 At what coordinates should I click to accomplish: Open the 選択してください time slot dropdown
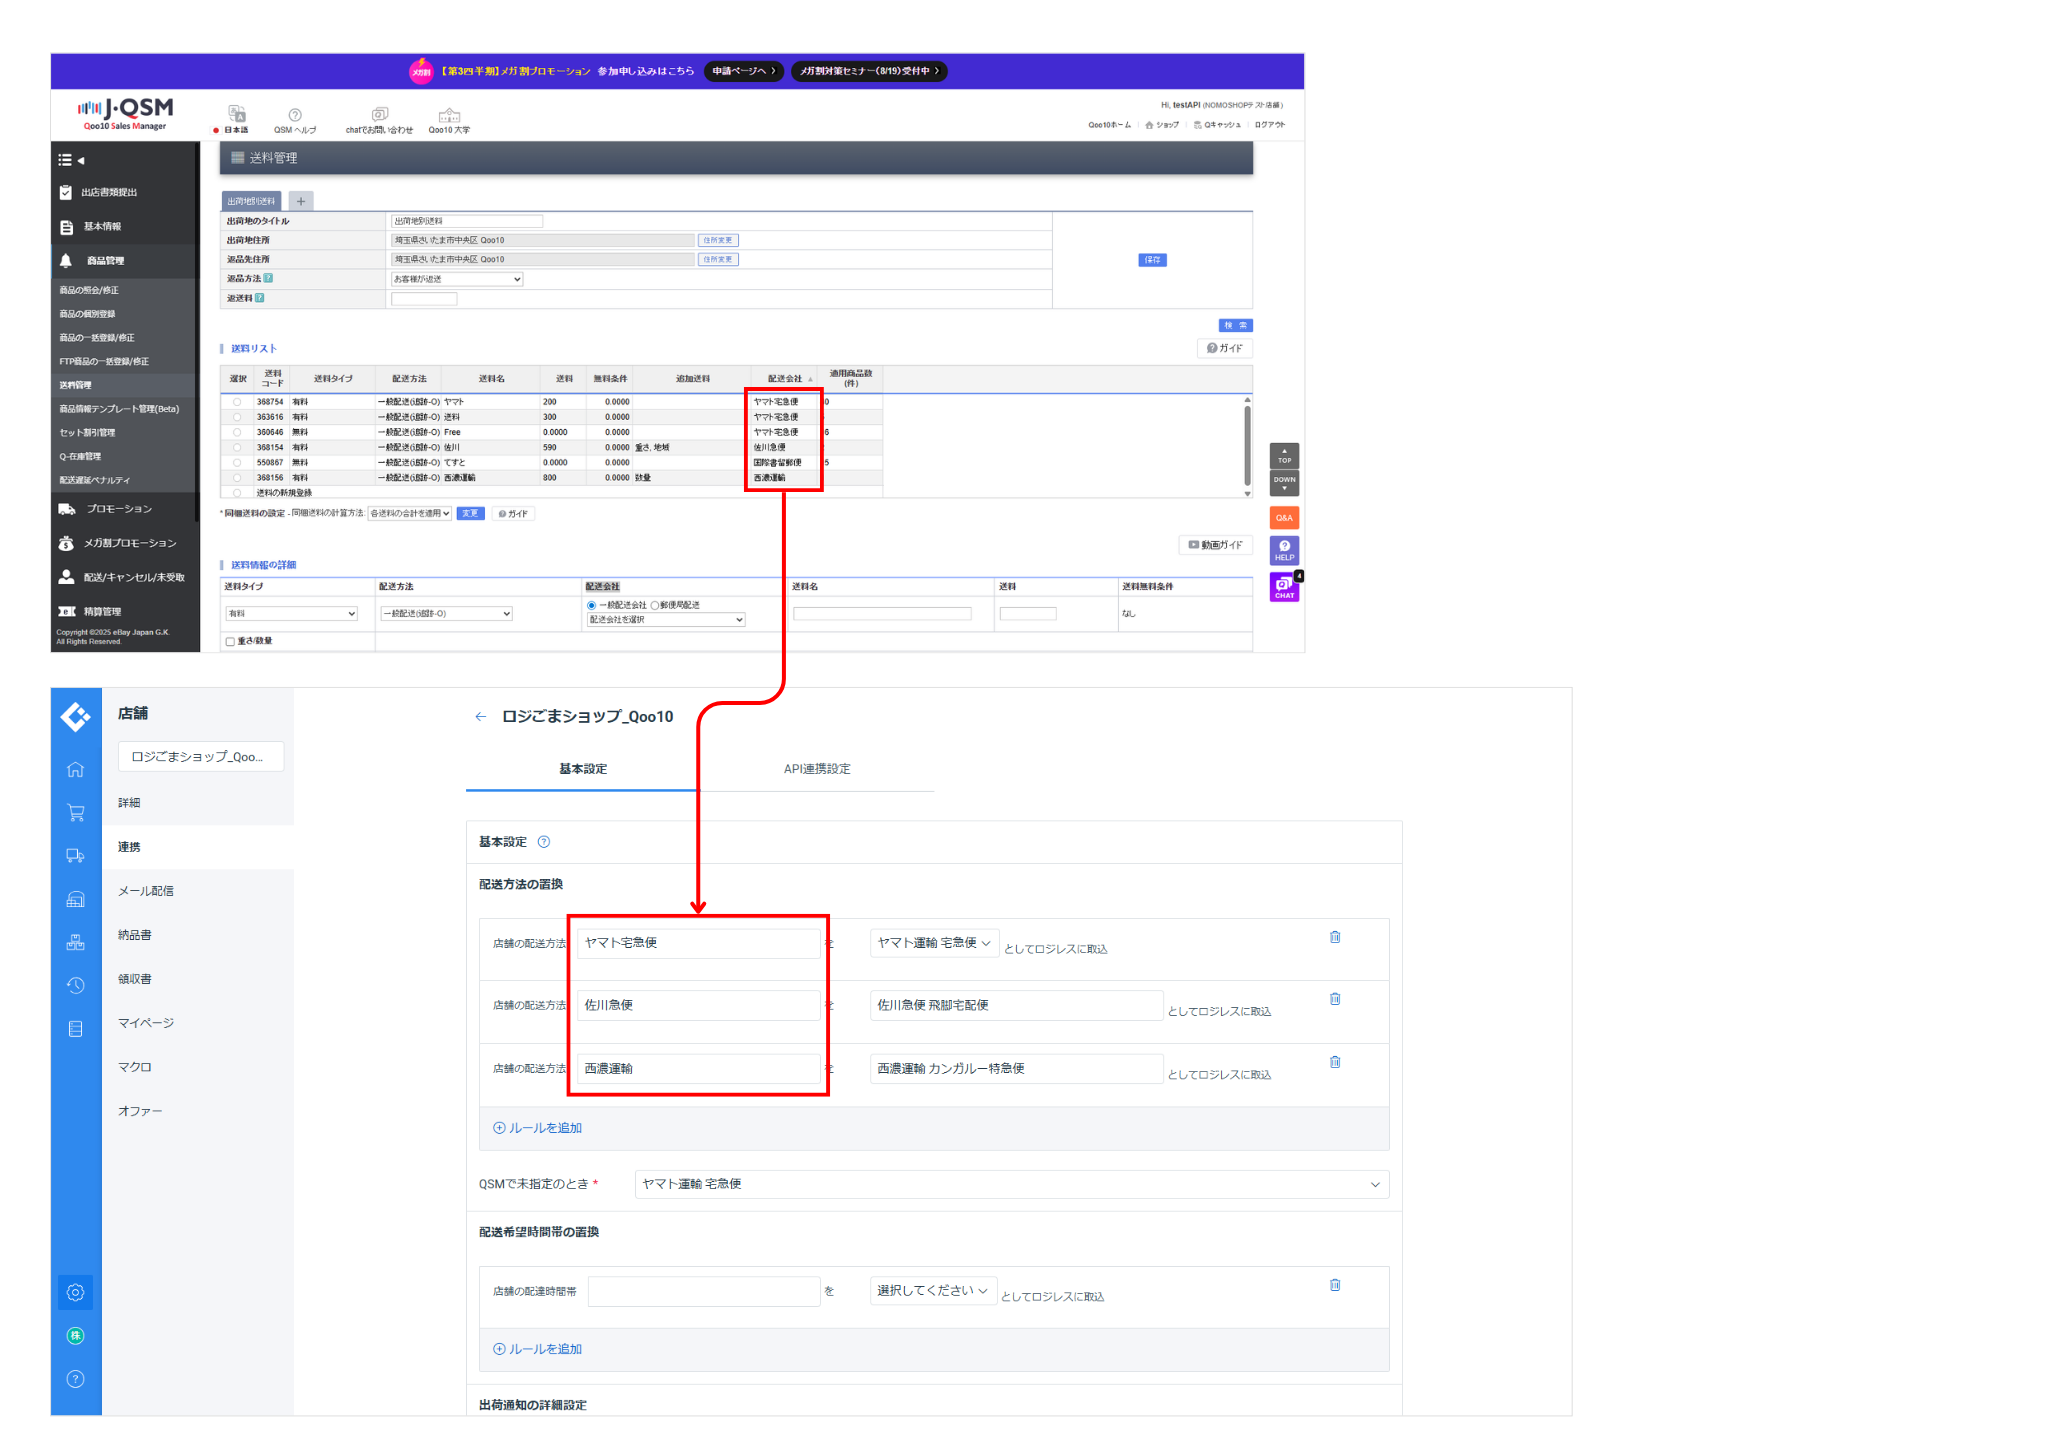tap(933, 1291)
